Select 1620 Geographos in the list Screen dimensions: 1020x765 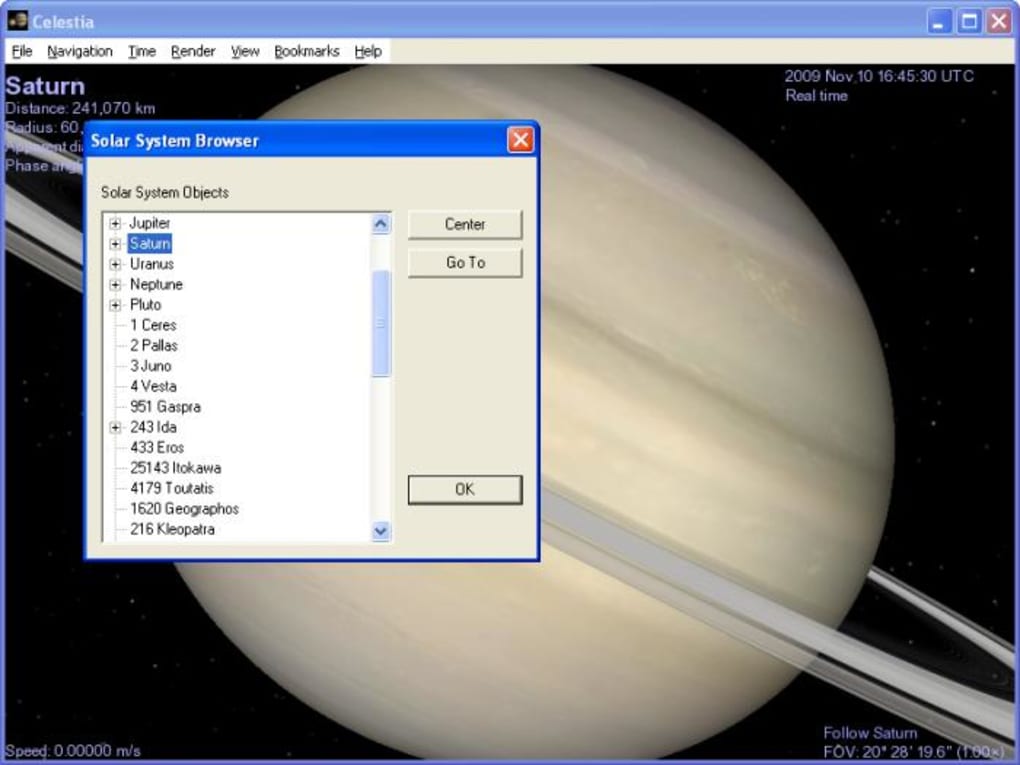pyautogui.click(x=184, y=509)
